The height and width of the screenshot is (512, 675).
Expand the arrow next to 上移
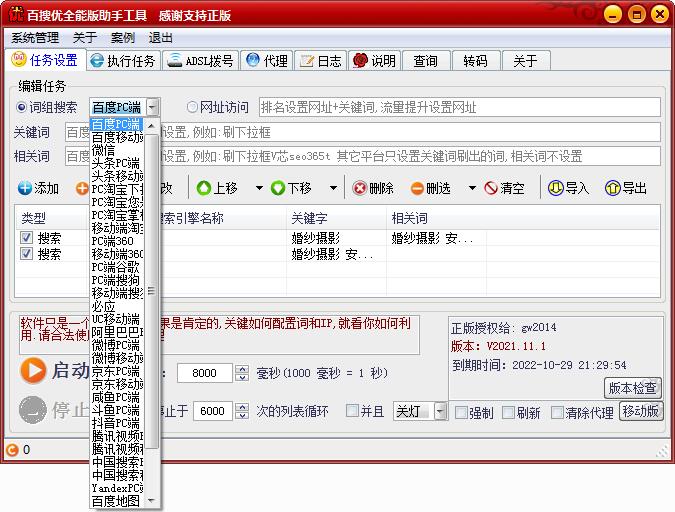point(259,188)
